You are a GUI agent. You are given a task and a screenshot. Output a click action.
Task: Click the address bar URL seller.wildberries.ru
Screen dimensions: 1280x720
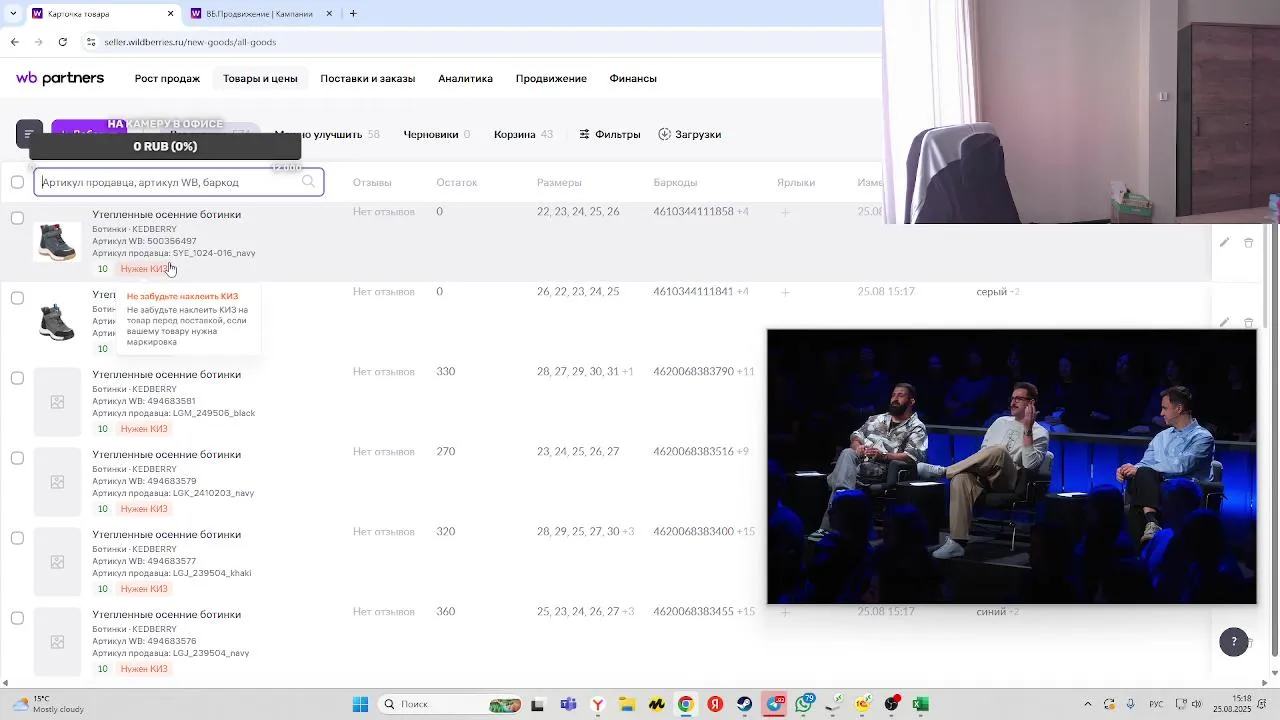point(190,42)
